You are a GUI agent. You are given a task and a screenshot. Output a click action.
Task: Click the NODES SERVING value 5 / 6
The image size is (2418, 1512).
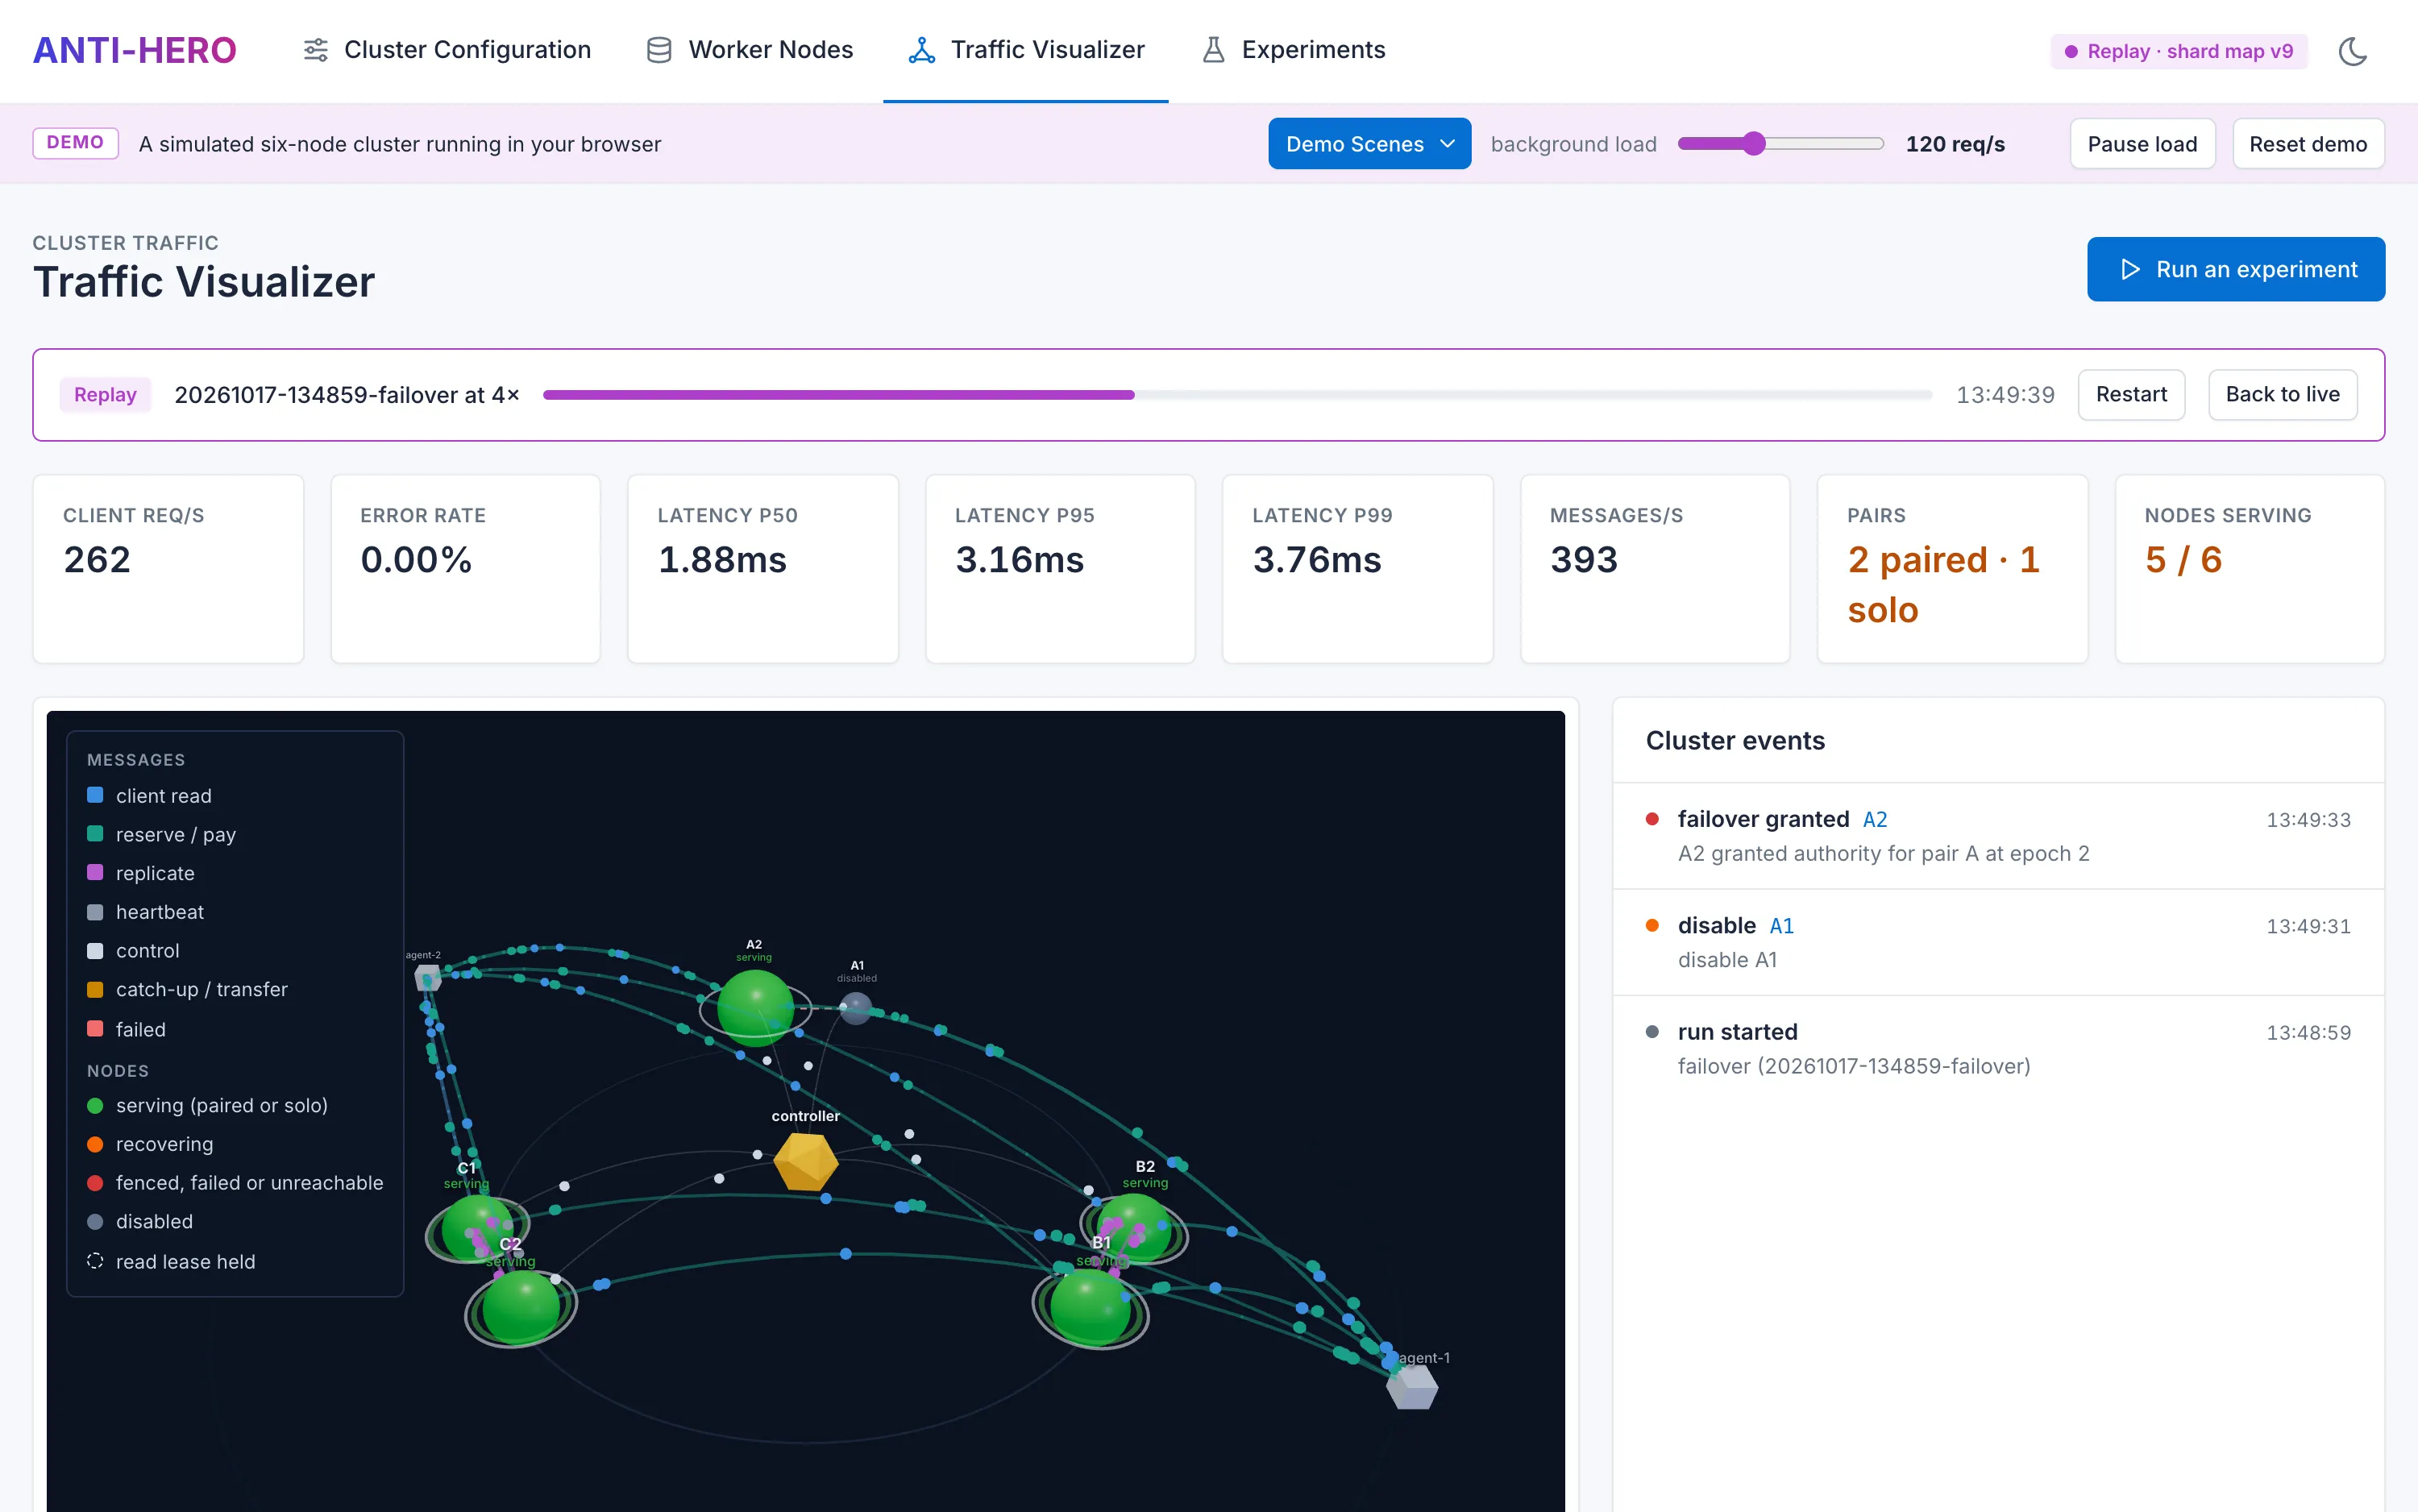2183,560
